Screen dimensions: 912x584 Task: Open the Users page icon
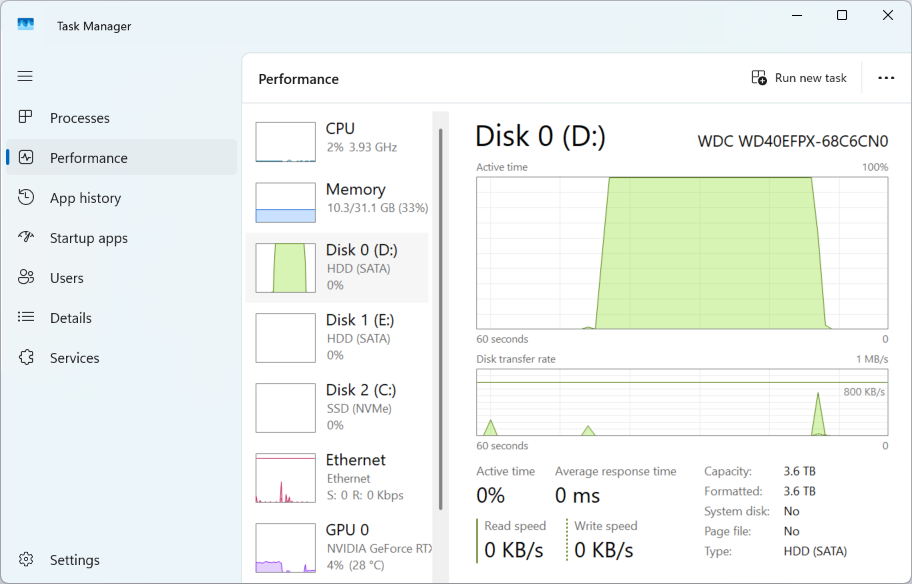[x=27, y=278]
